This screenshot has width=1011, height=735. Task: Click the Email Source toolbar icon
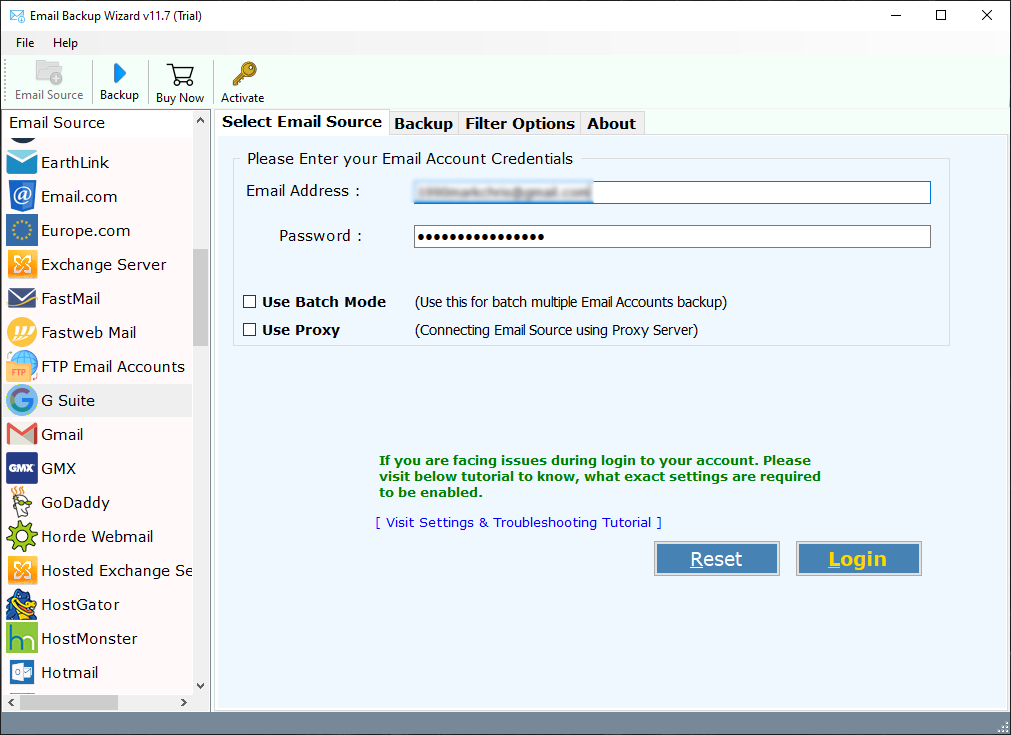49,73
